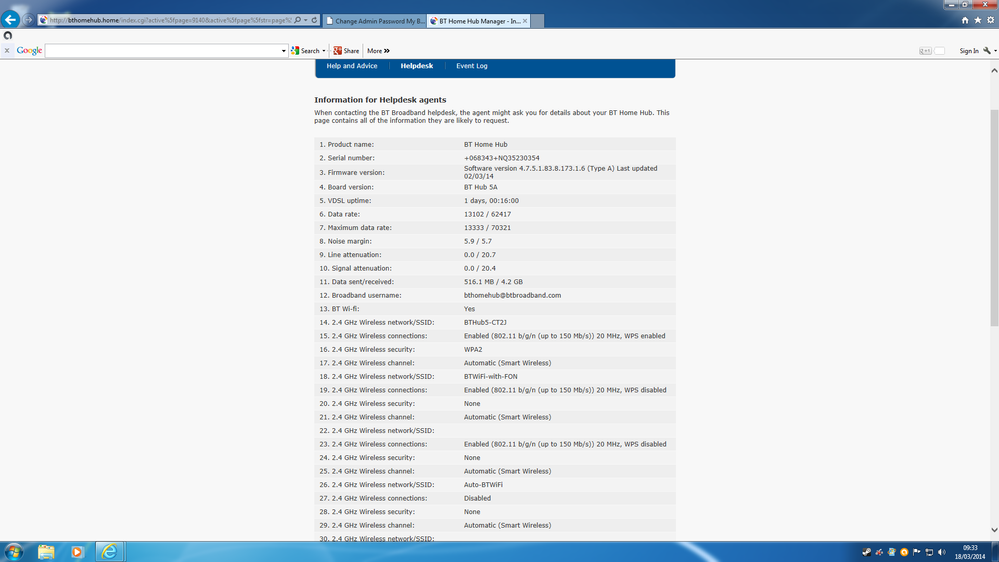Click the browser forward arrow button

(28, 20)
